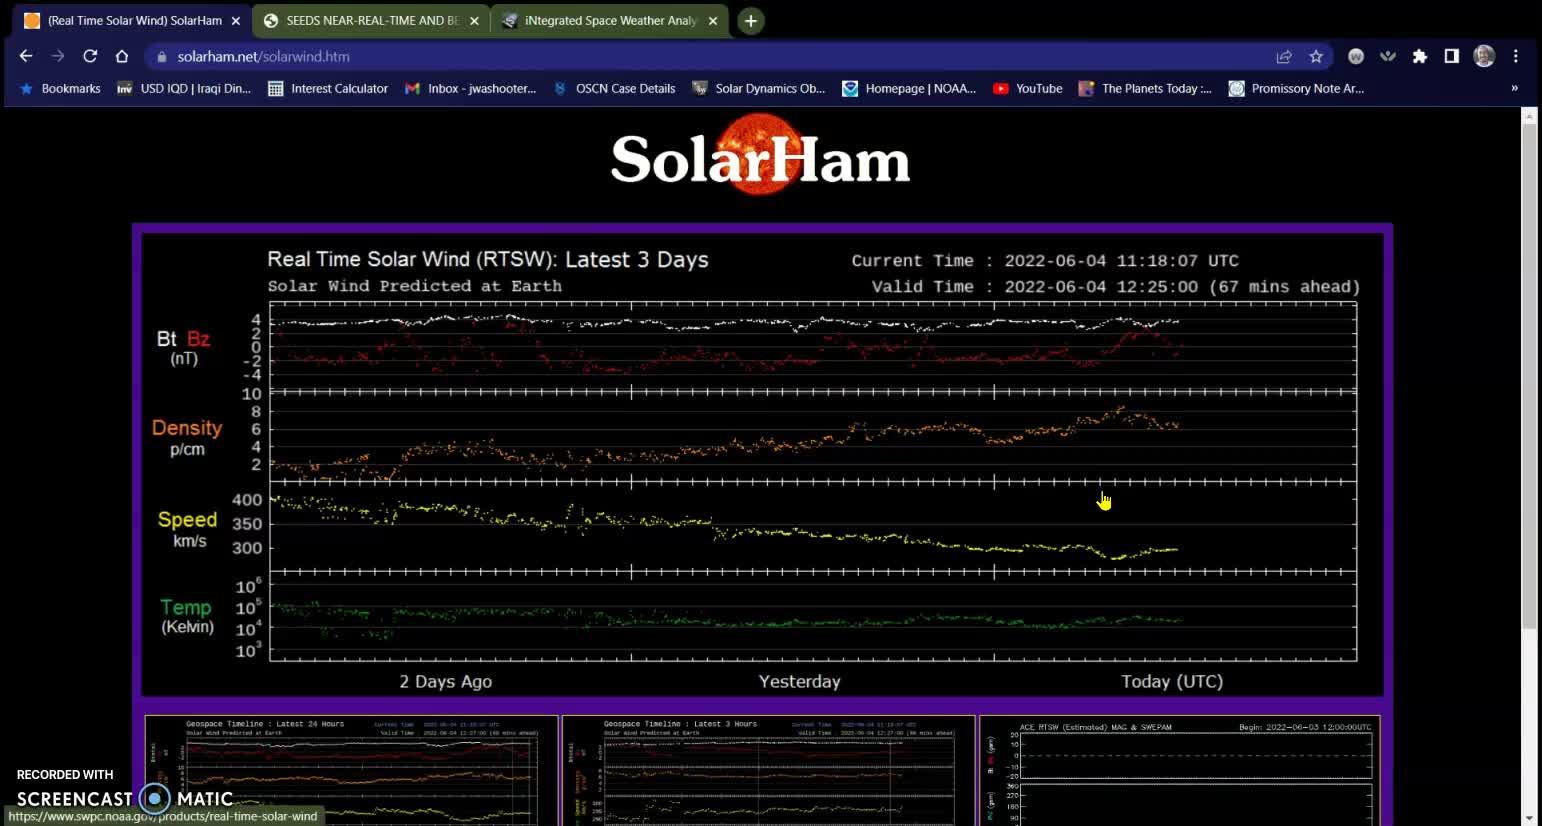Open Homepage NOAA bookmark

point(908,88)
